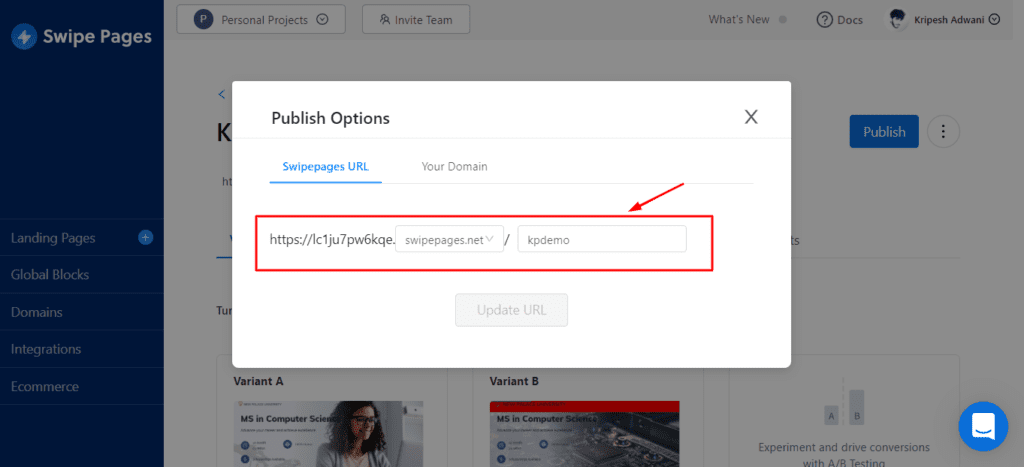Click the kpdemo URL slug field
The width and height of the screenshot is (1024, 467).
602,240
